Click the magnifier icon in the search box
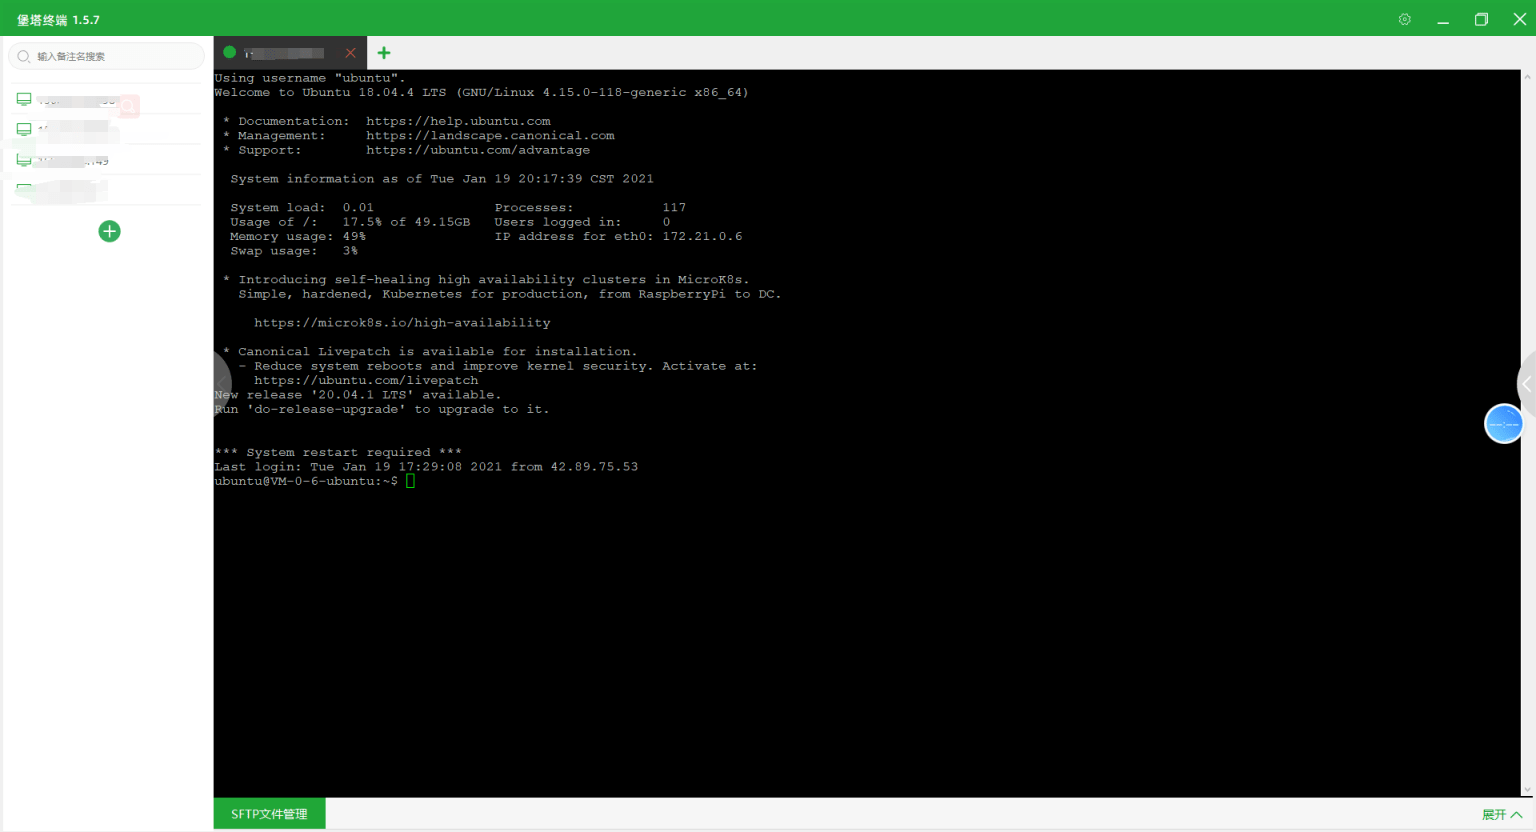 tap(24, 56)
